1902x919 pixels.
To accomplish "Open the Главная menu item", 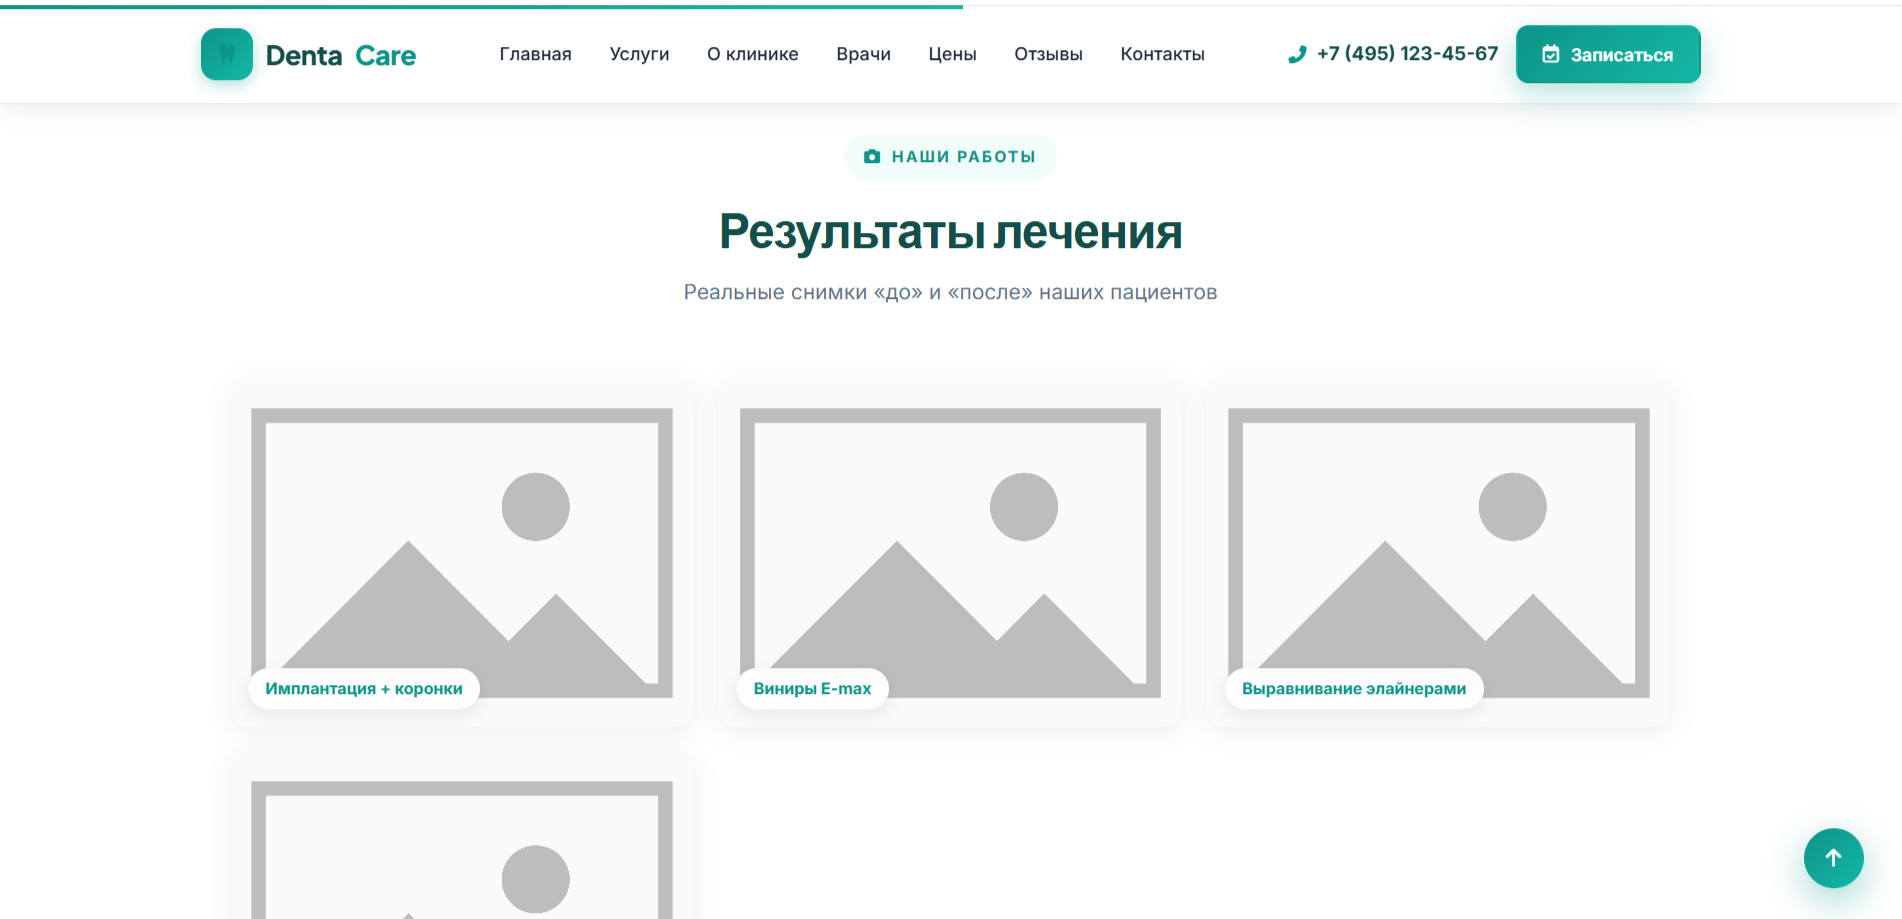I will (535, 54).
